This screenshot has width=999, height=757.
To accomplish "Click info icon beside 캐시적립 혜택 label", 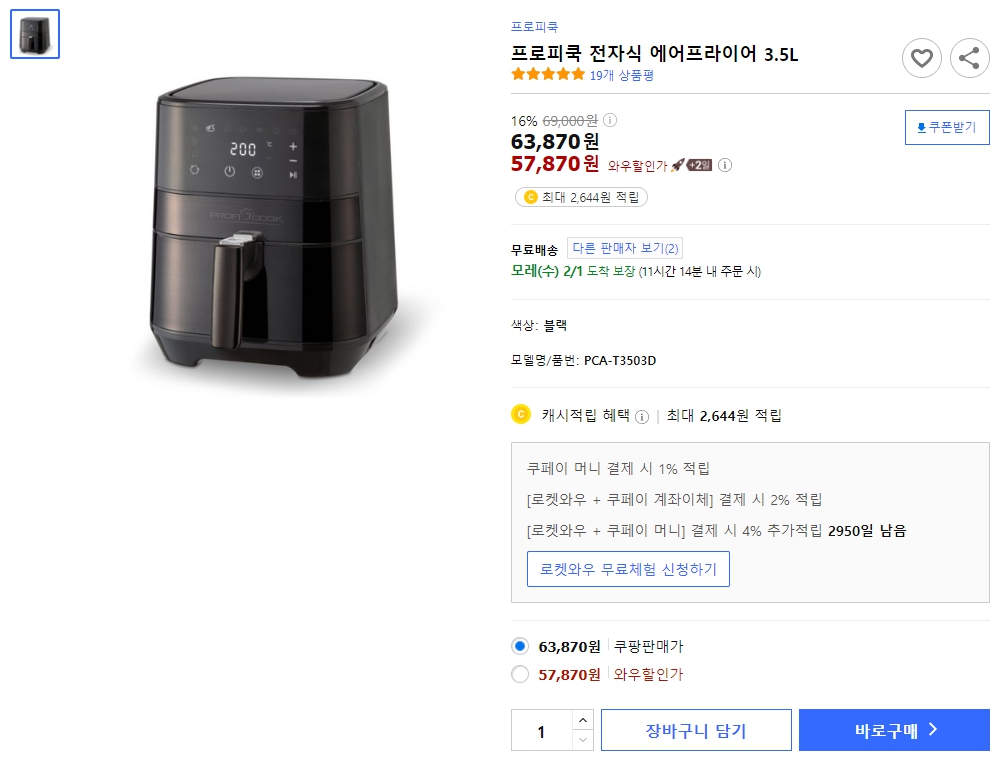I will pos(642,416).
